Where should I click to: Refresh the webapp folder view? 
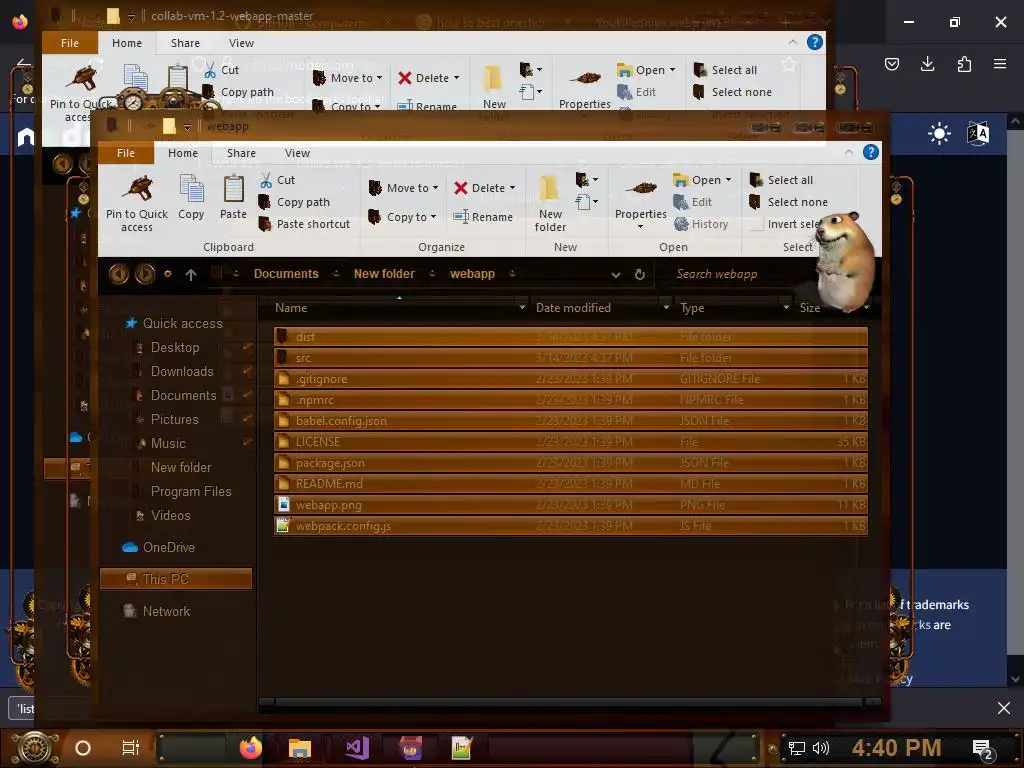640,274
